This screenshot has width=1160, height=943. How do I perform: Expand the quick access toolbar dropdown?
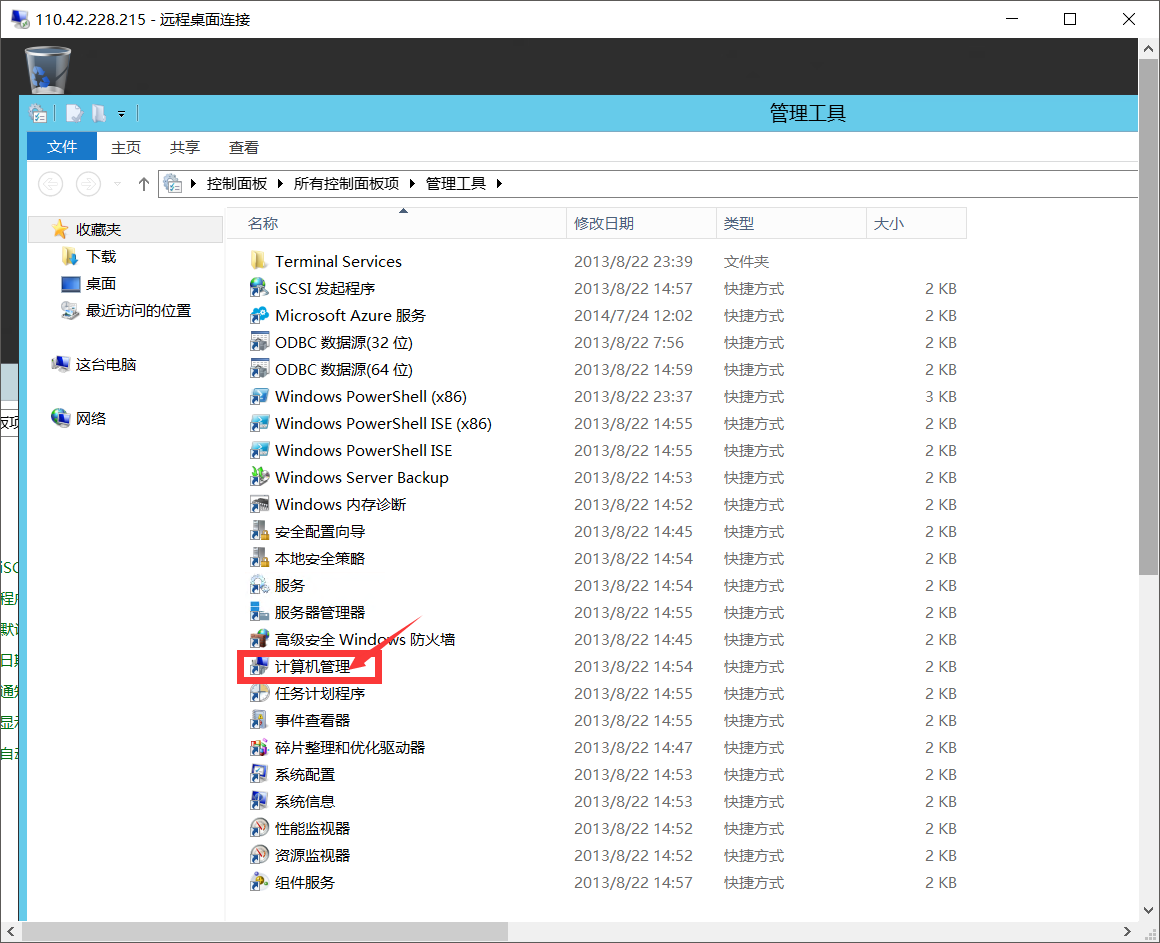pos(122,114)
